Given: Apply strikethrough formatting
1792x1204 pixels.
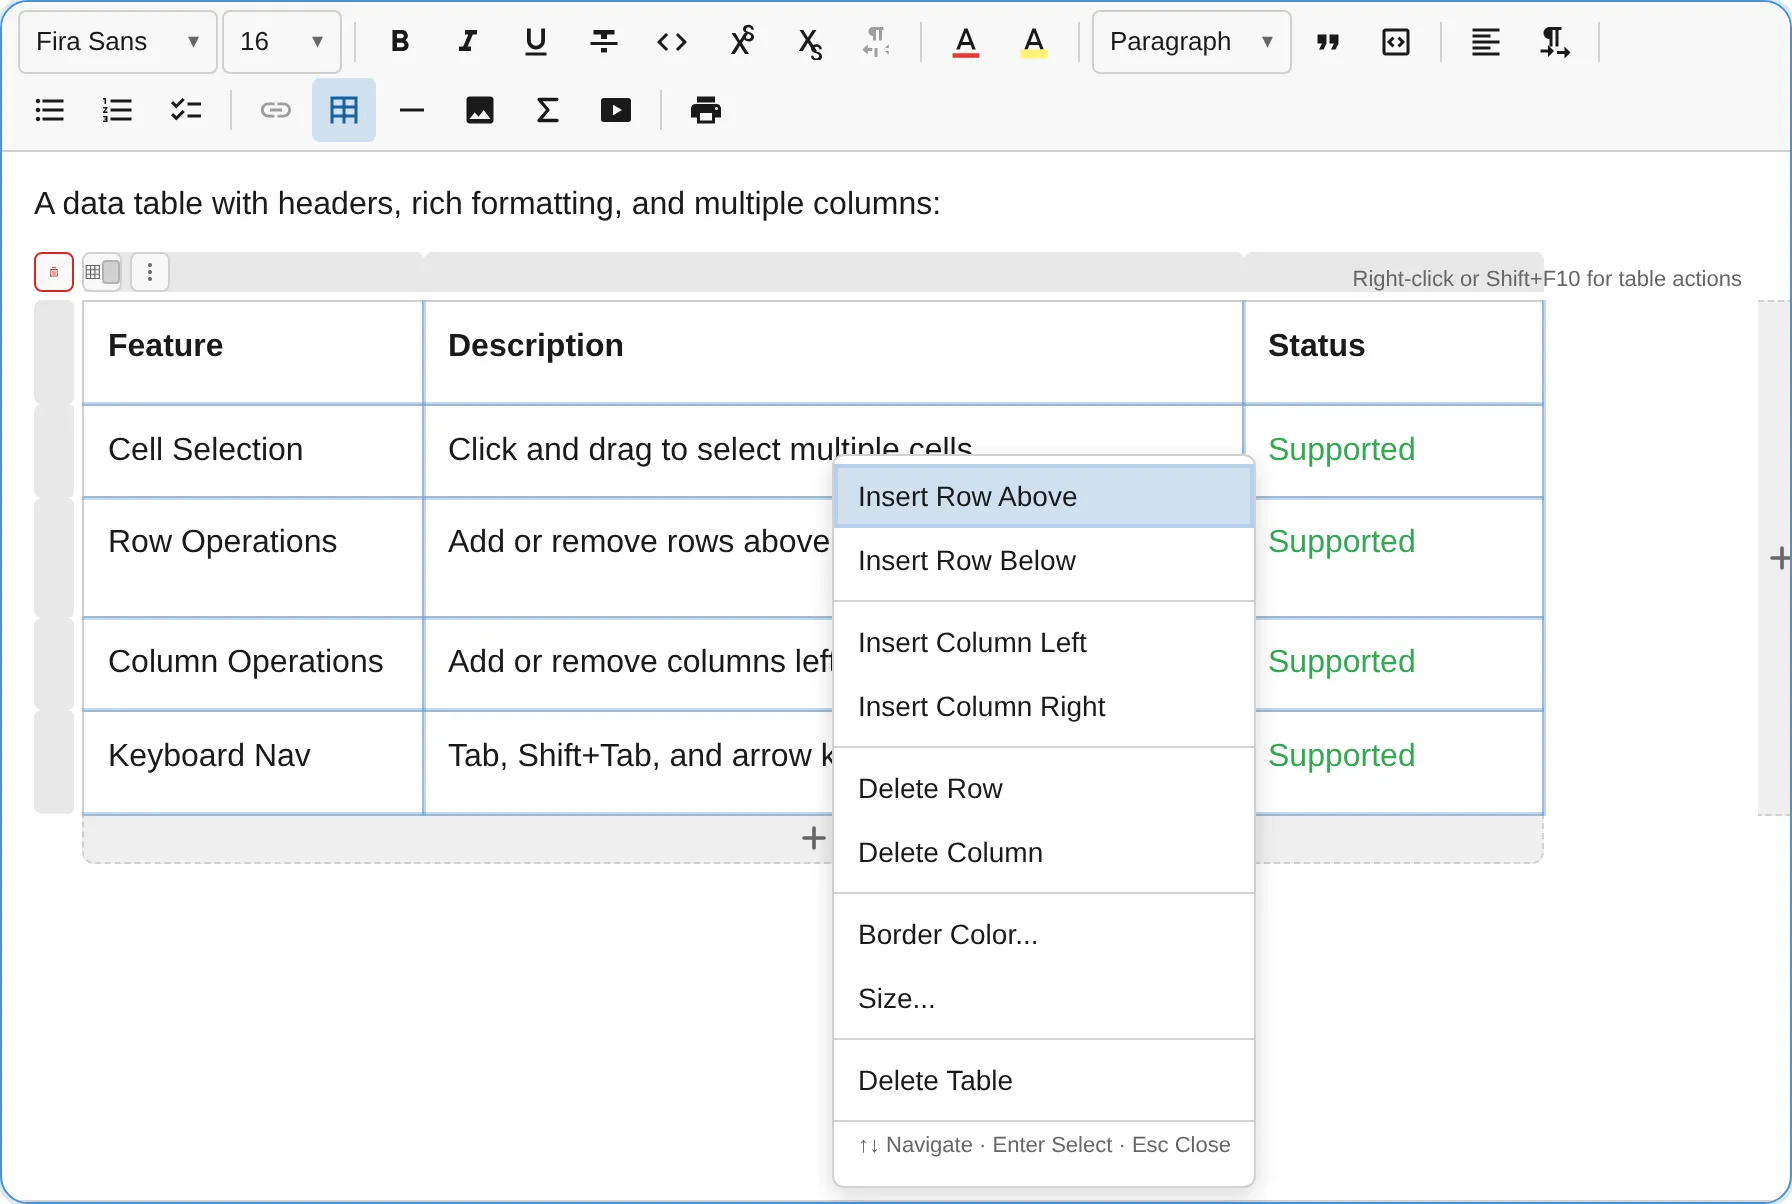Looking at the screenshot, I should tap(604, 42).
